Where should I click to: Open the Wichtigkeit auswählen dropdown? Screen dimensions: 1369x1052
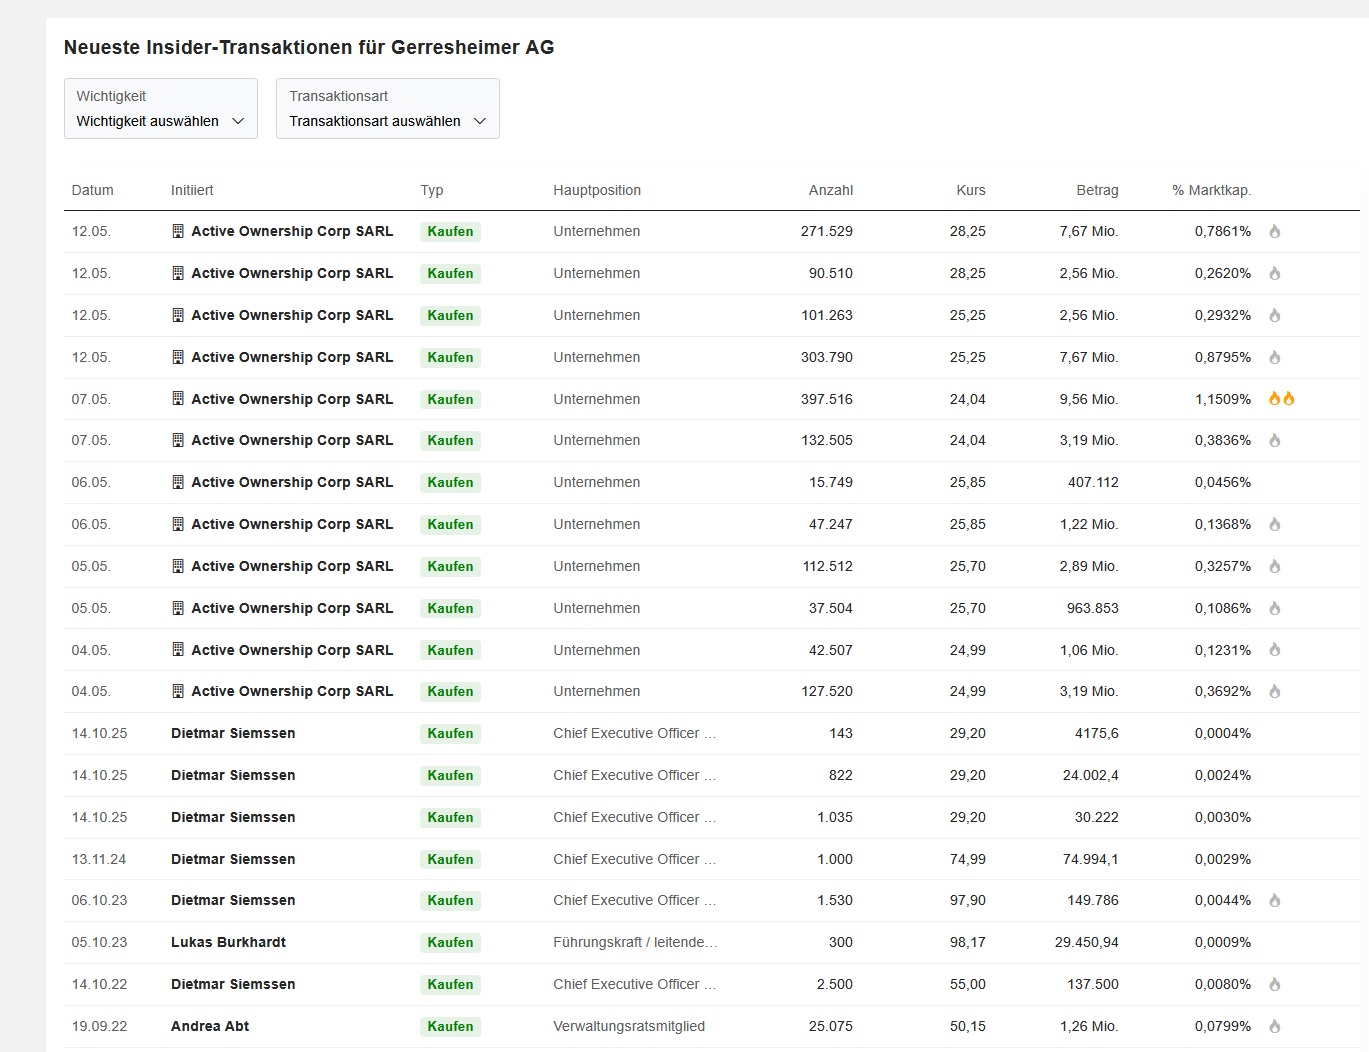(161, 109)
